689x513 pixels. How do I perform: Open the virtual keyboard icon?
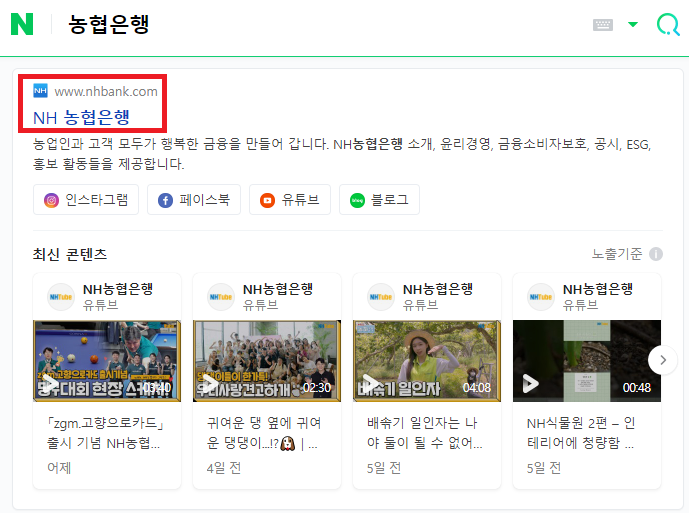602,25
